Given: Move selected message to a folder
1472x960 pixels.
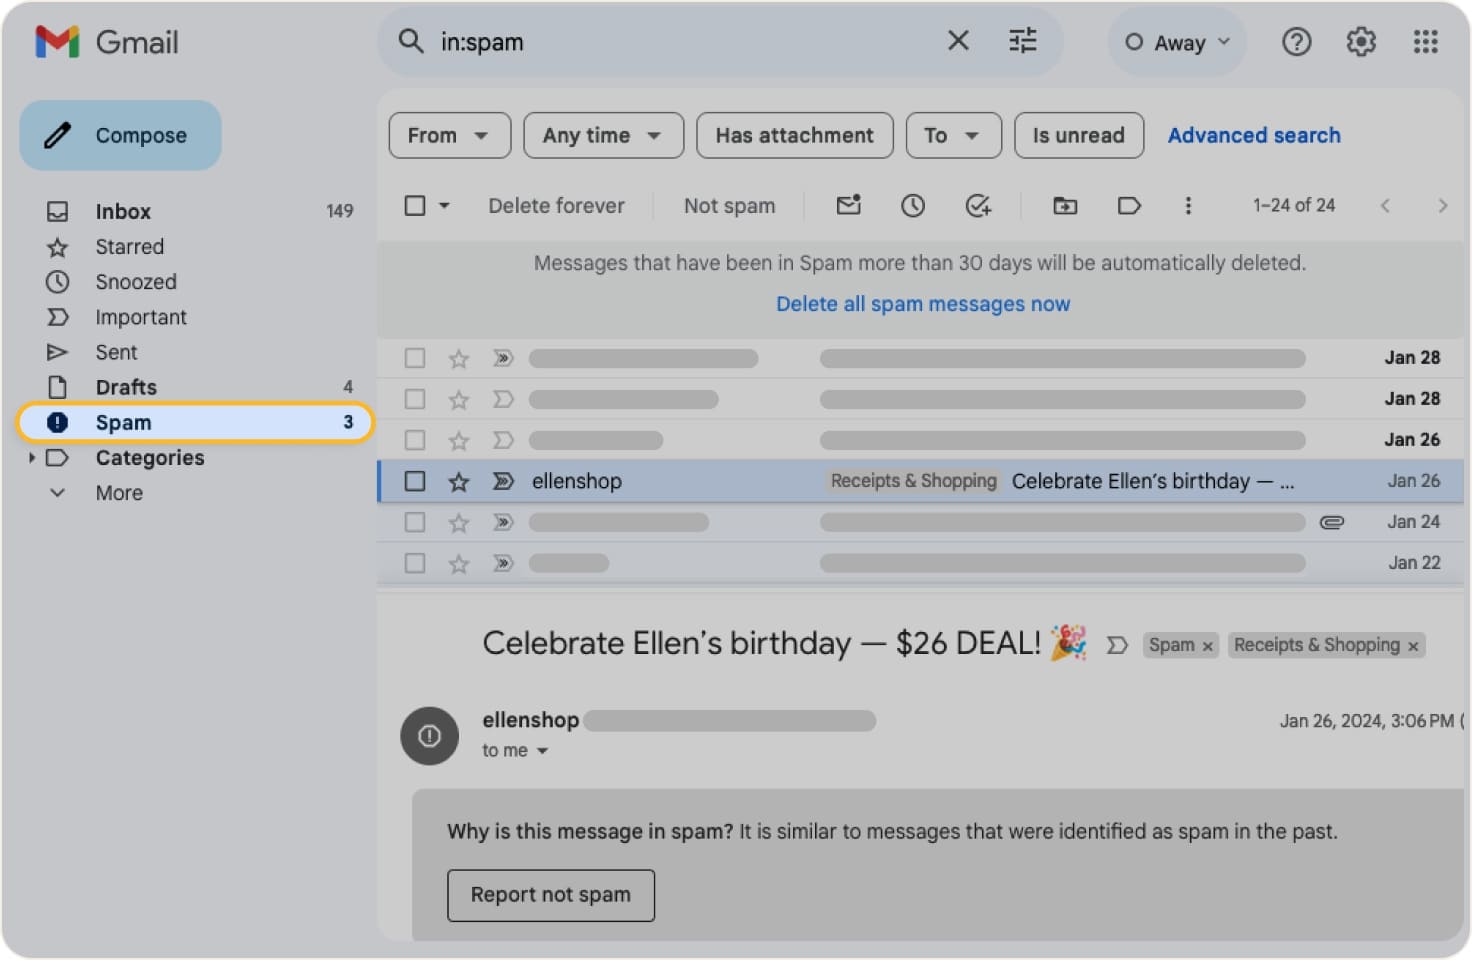Looking at the screenshot, I should [1064, 205].
